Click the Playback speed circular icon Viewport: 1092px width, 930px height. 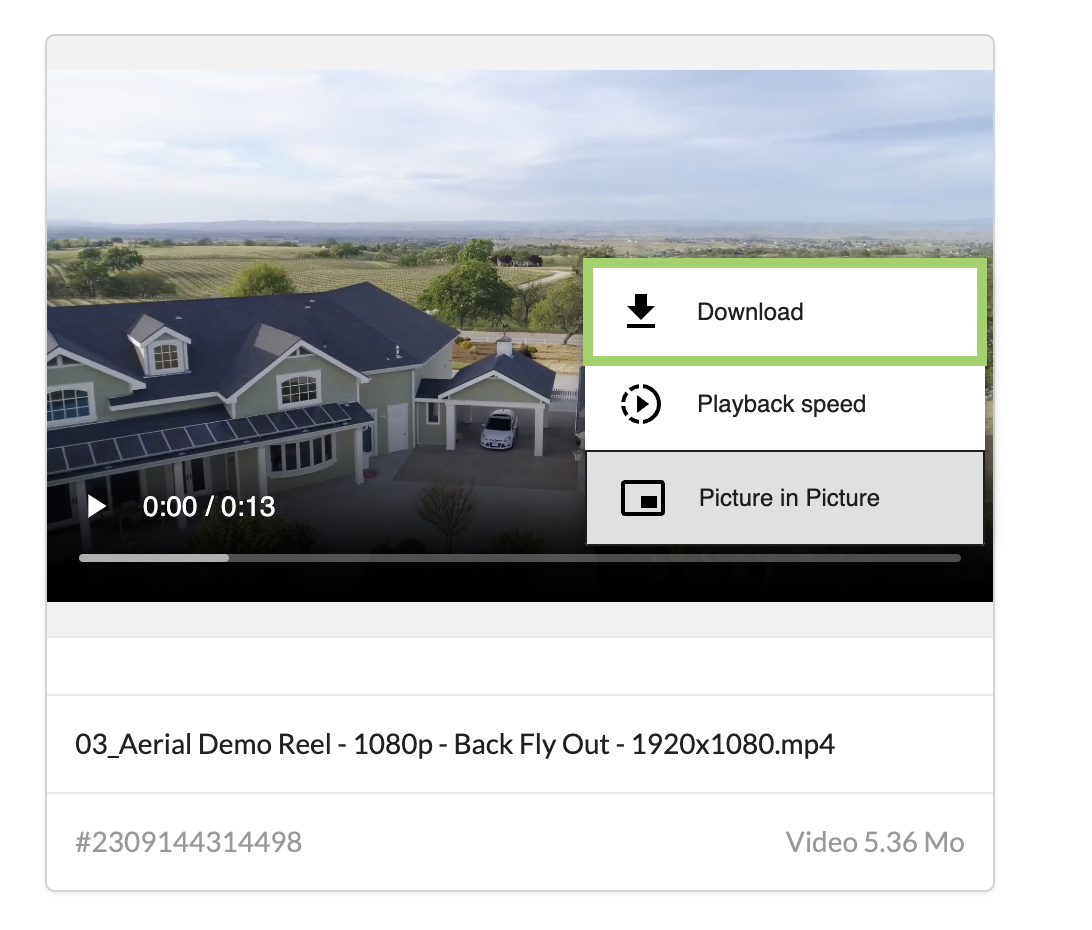640,404
